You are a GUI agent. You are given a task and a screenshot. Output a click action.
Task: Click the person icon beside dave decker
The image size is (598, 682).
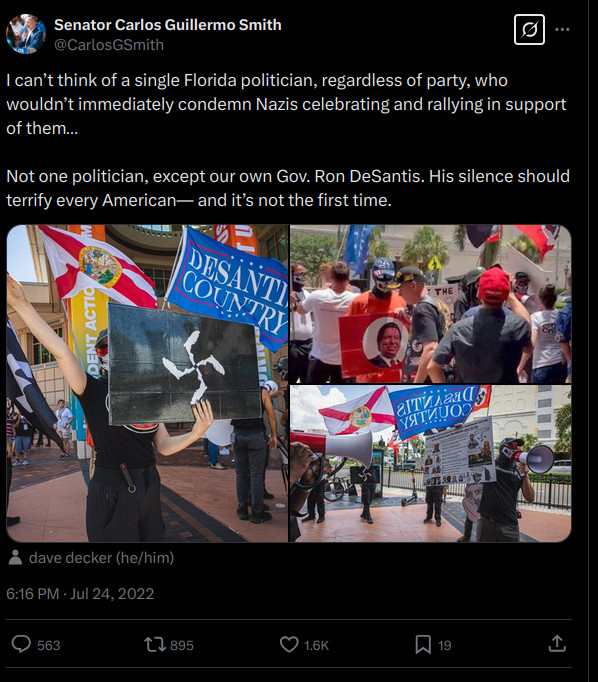16,558
